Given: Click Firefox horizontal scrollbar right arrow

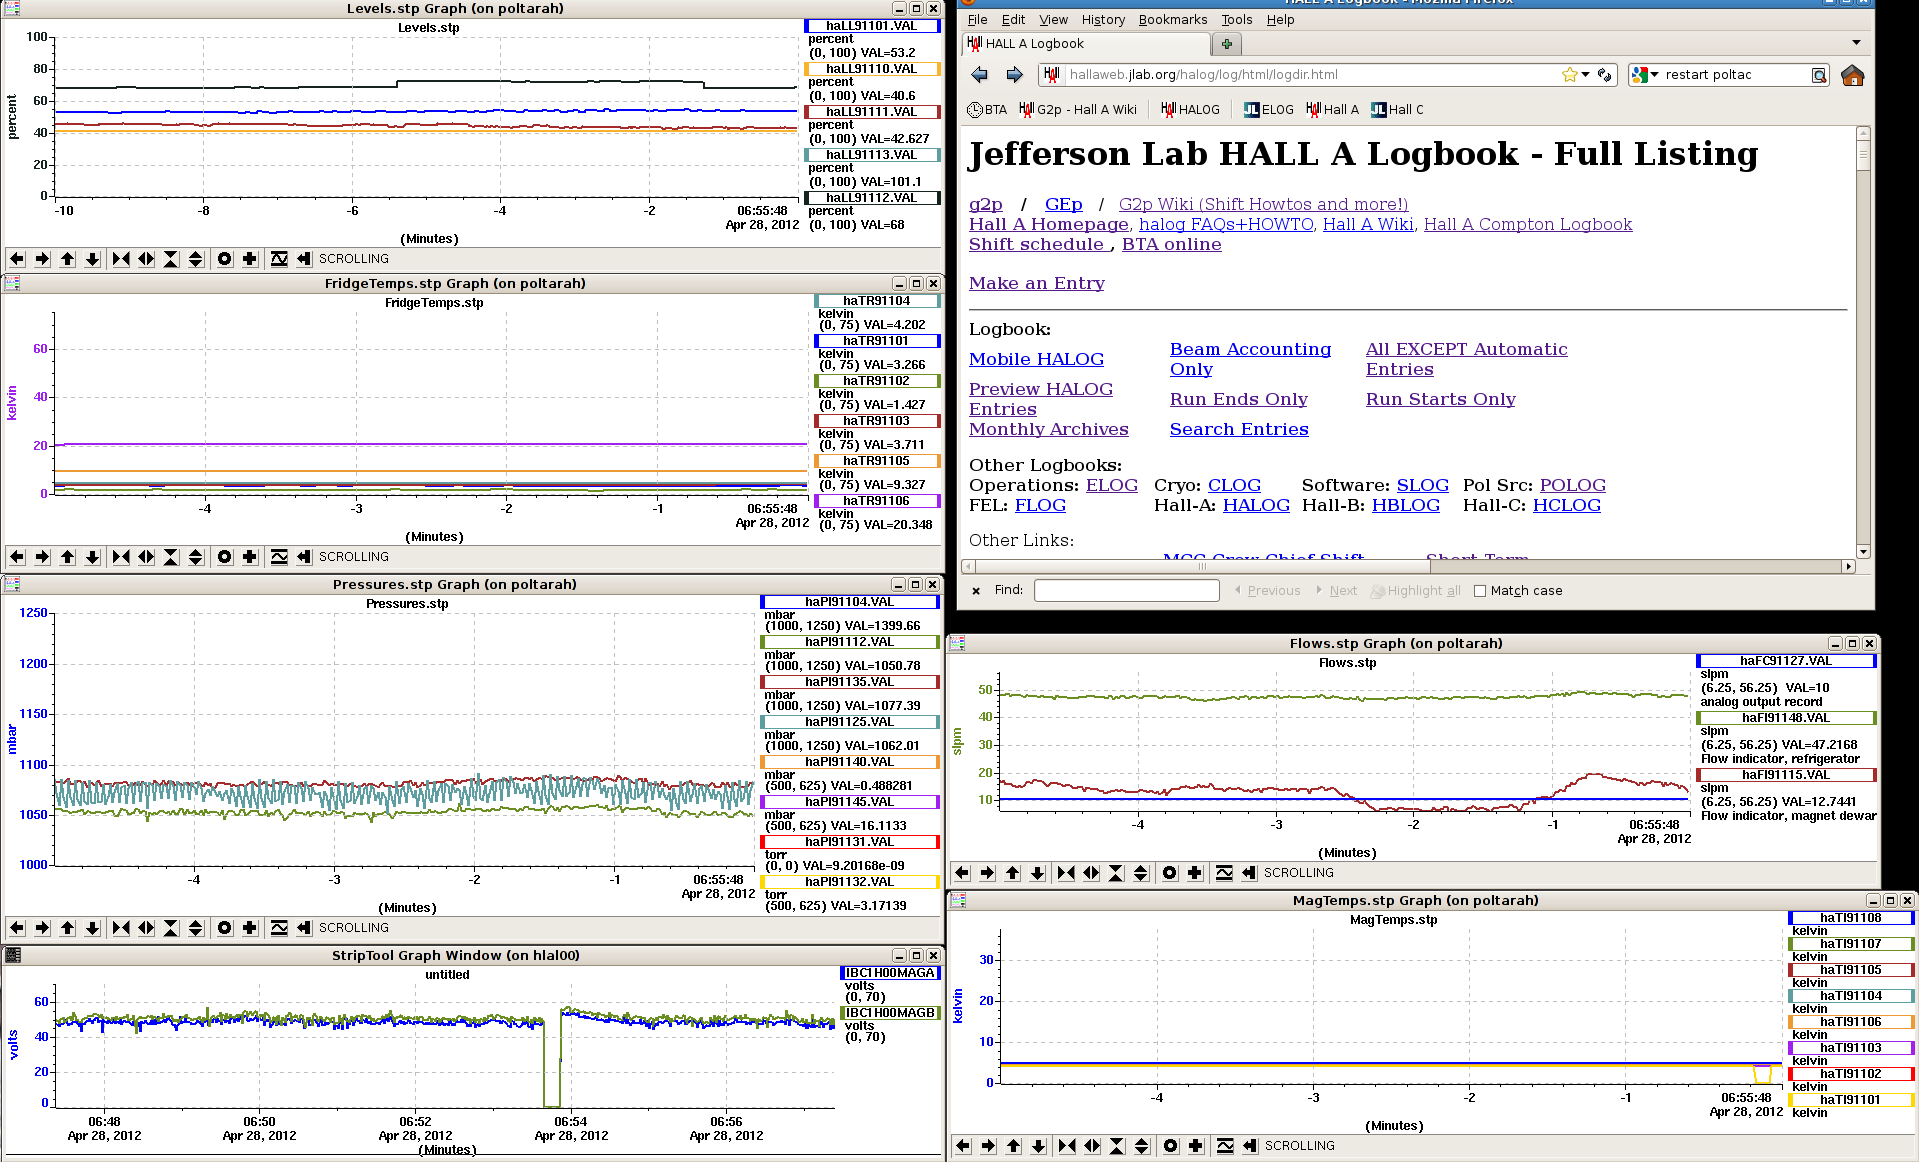Looking at the screenshot, I should tap(1848, 566).
